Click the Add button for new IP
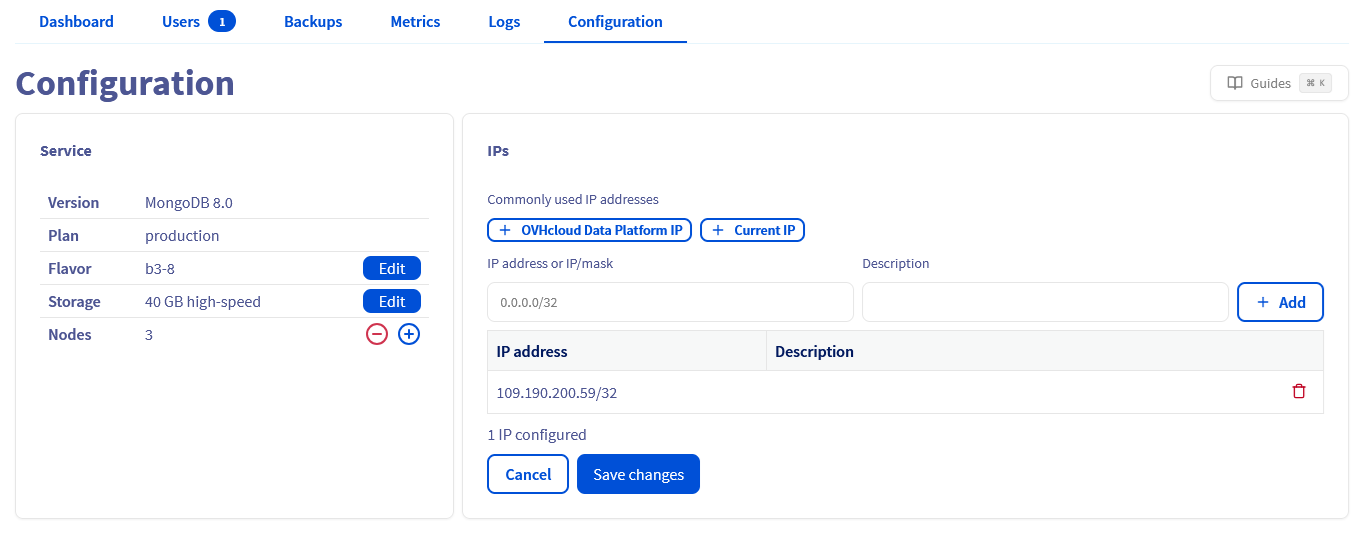Image resolution: width=1362 pixels, height=534 pixels. (1280, 302)
